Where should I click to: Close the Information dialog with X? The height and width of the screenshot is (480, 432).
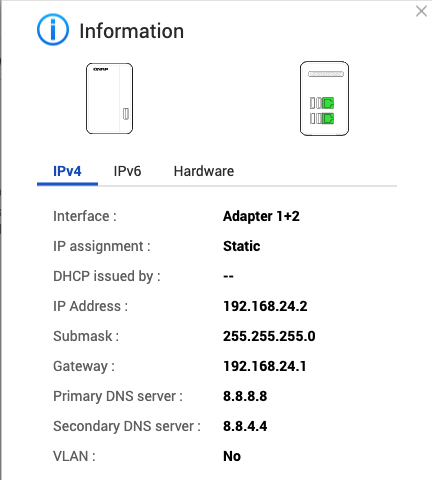421,11
